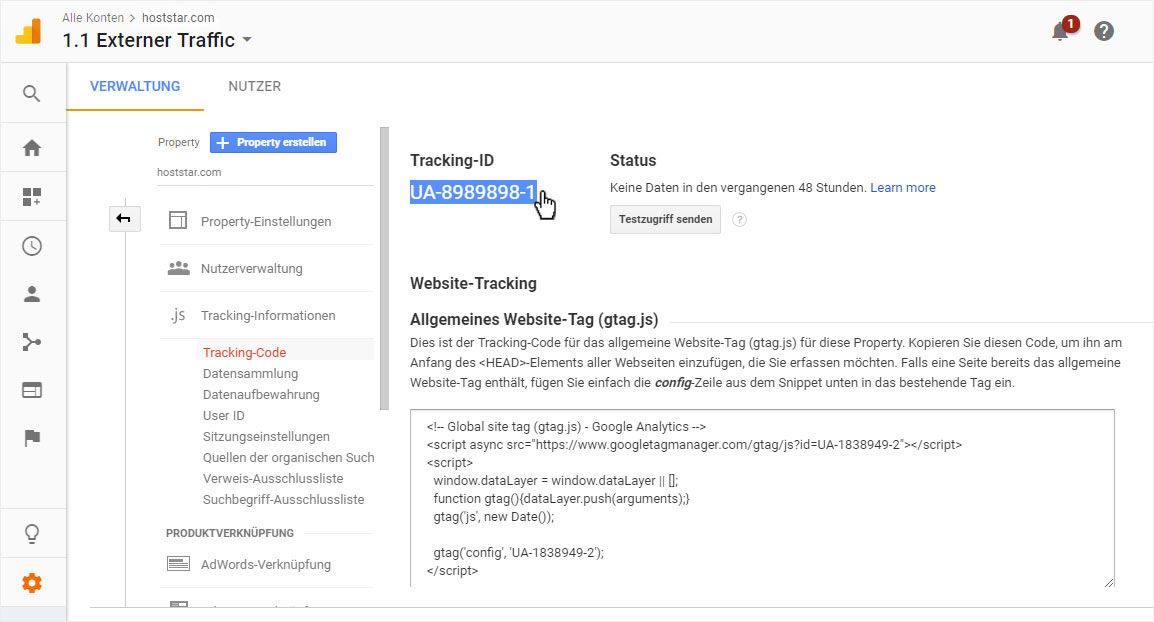The width and height of the screenshot is (1154, 622).
Task: Click the admin column vertical scrollbar
Action: pyautogui.click(x=384, y=268)
